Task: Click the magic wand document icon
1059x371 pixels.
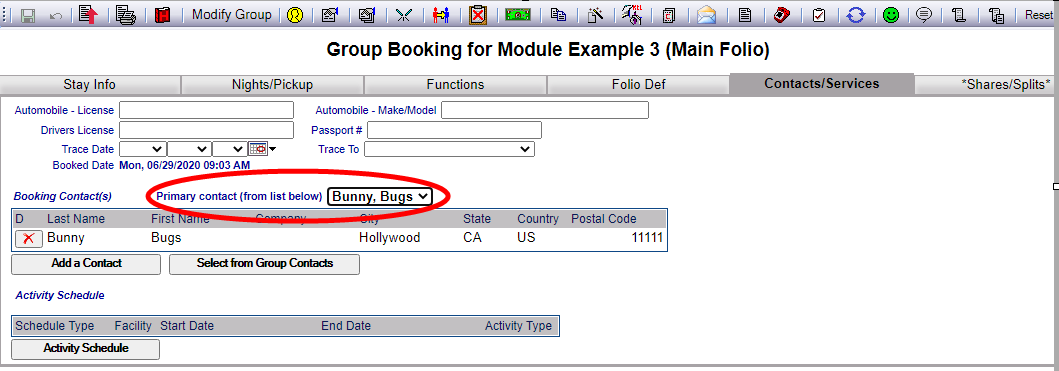Action: [595, 15]
